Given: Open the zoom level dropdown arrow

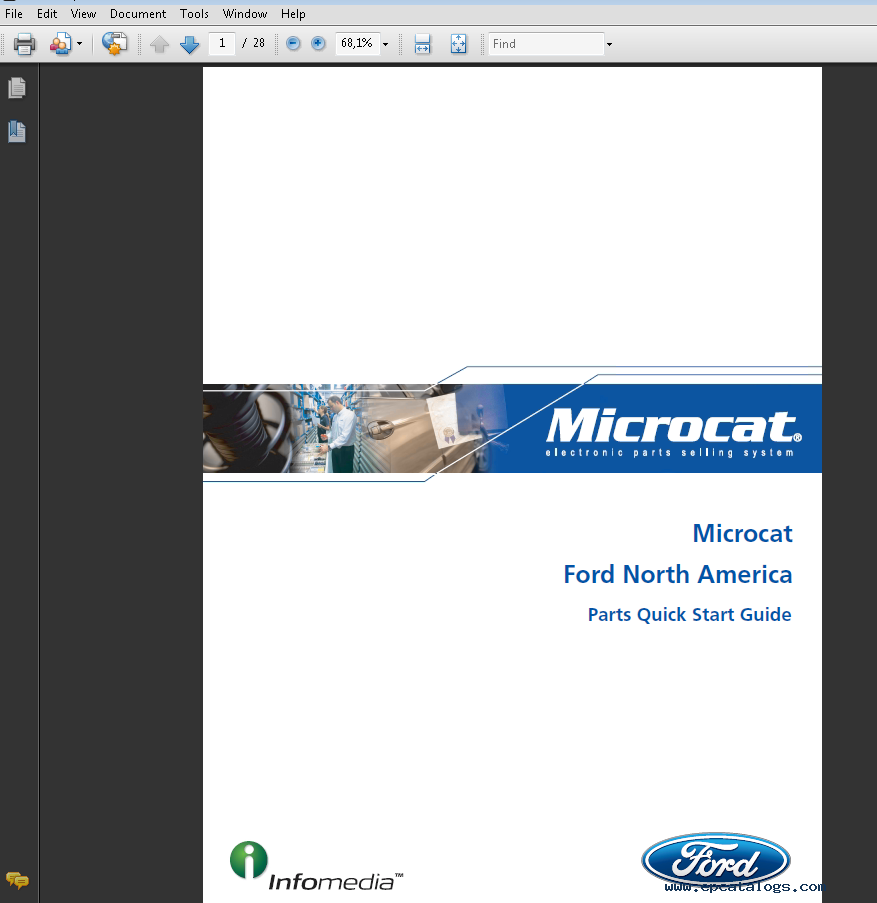Looking at the screenshot, I should 386,44.
